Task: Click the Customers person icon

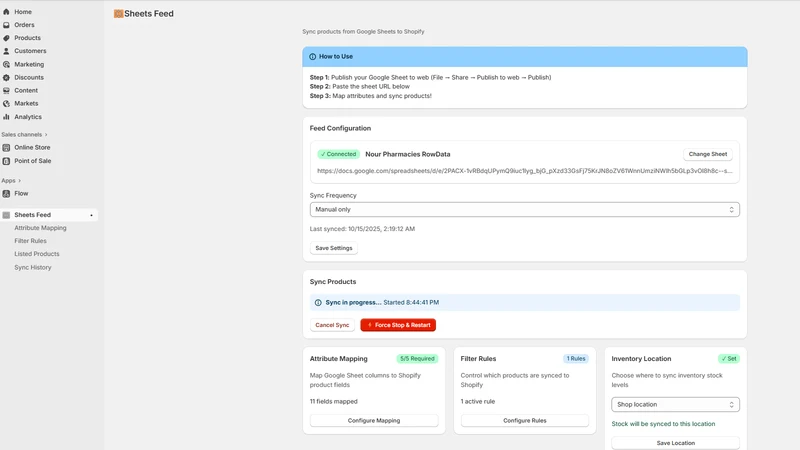Action: coord(6,51)
